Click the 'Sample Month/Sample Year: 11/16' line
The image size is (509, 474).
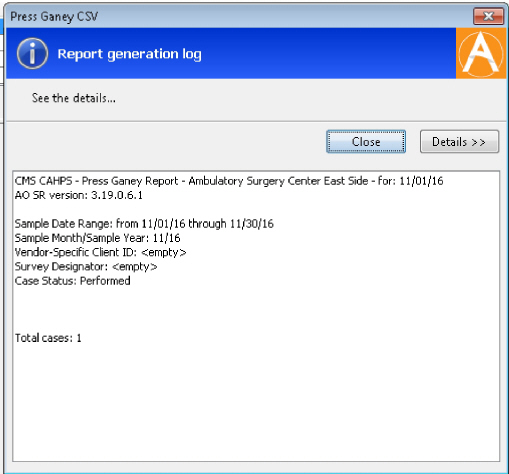coord(97,238)
